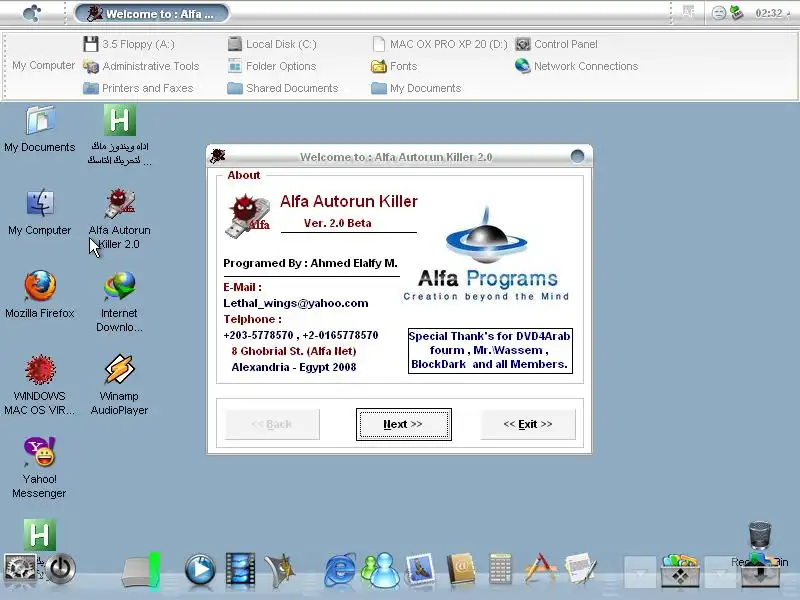Open the Welcome to : Alfa taskbar button

(x=152, y=14)
